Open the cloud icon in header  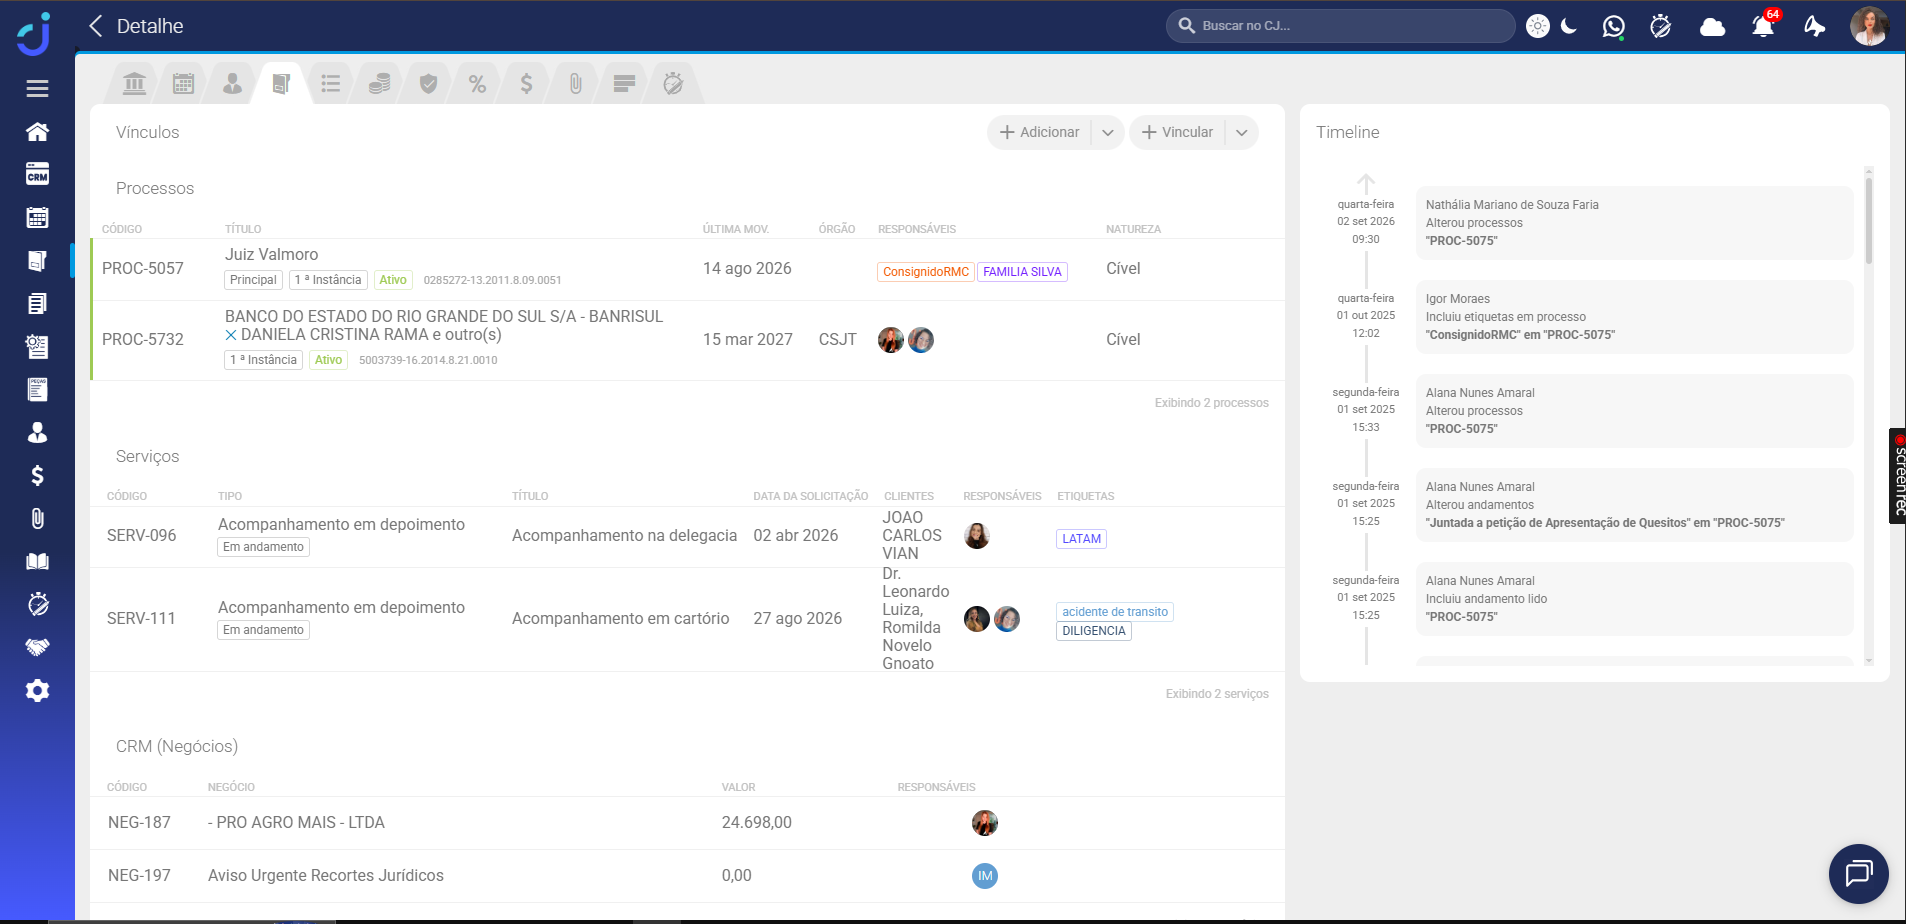pyautogui.click(x=1713, y=26)
